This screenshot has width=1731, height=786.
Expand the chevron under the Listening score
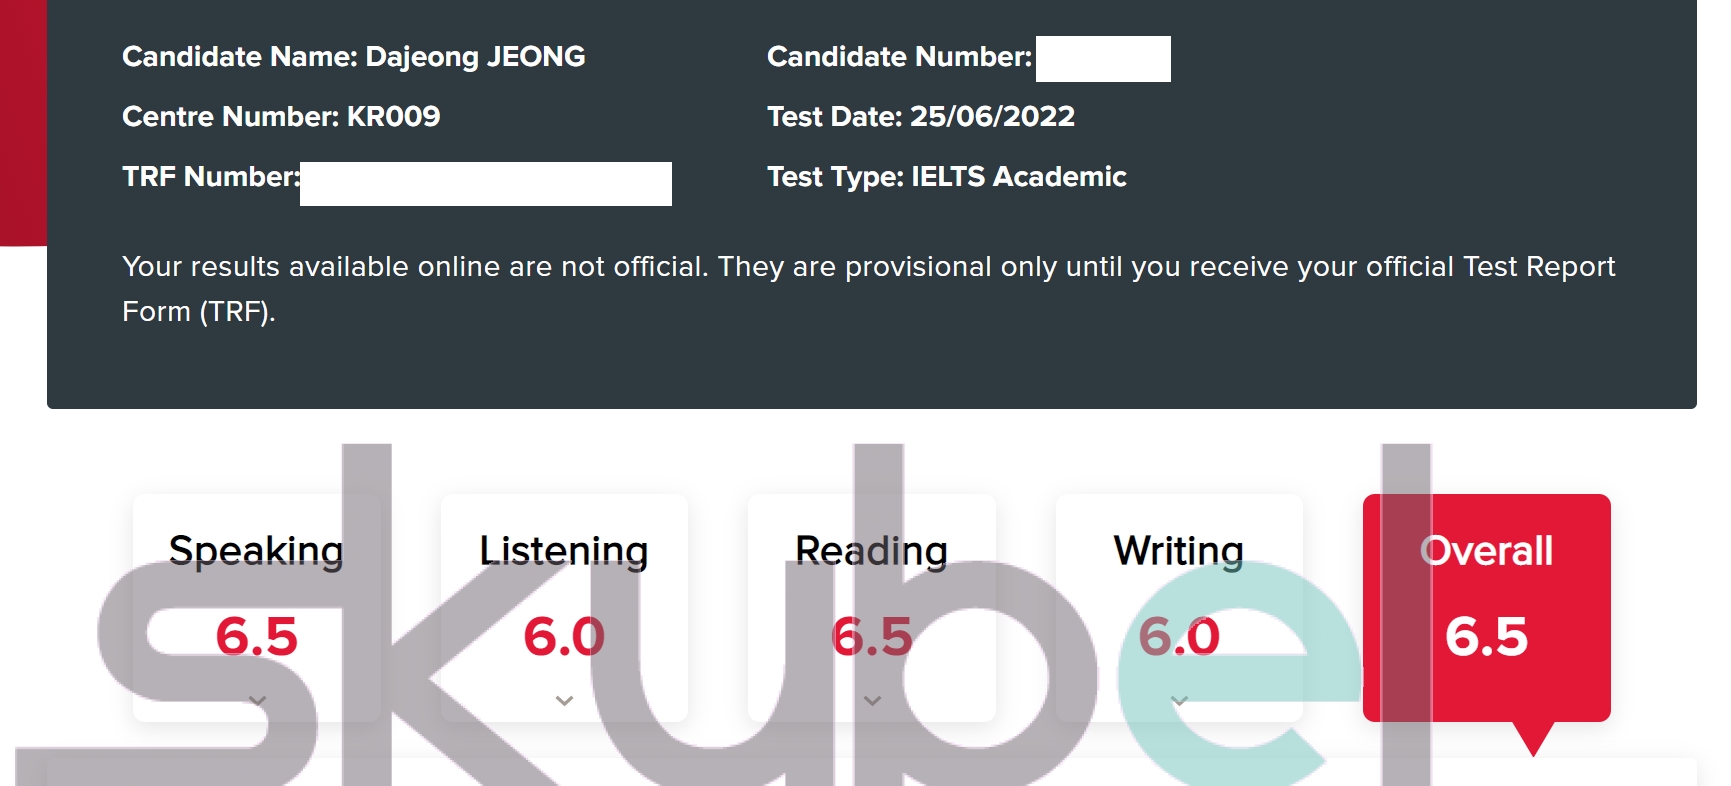coord(564,701)
